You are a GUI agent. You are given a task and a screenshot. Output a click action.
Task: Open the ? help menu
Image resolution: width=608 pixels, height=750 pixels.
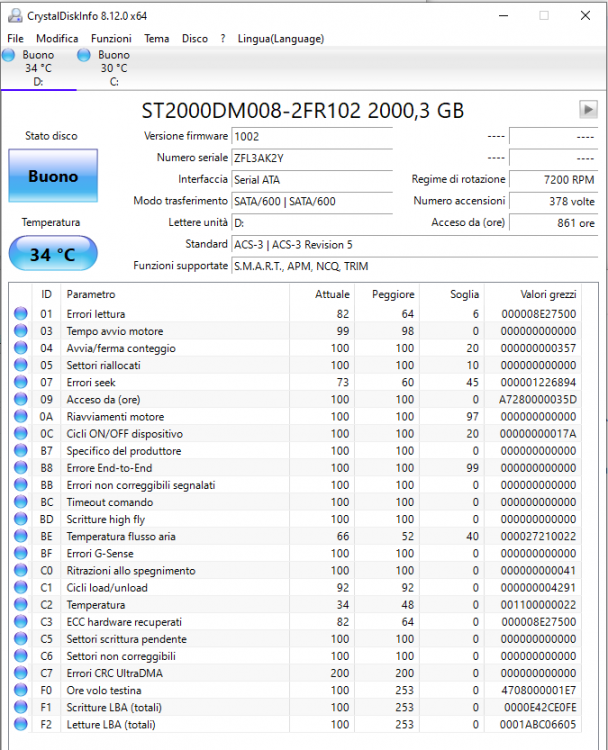(223, 38)
